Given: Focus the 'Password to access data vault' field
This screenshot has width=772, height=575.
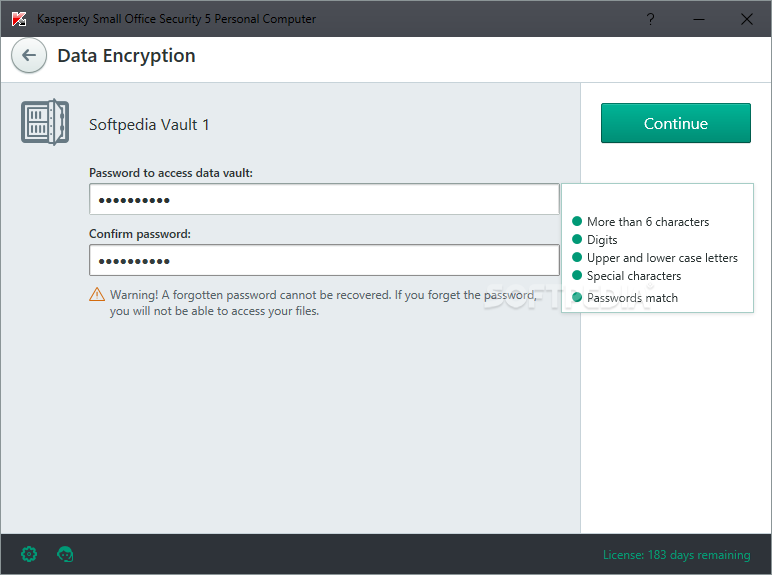Looking at the screenshot, I should pos(324,199).
